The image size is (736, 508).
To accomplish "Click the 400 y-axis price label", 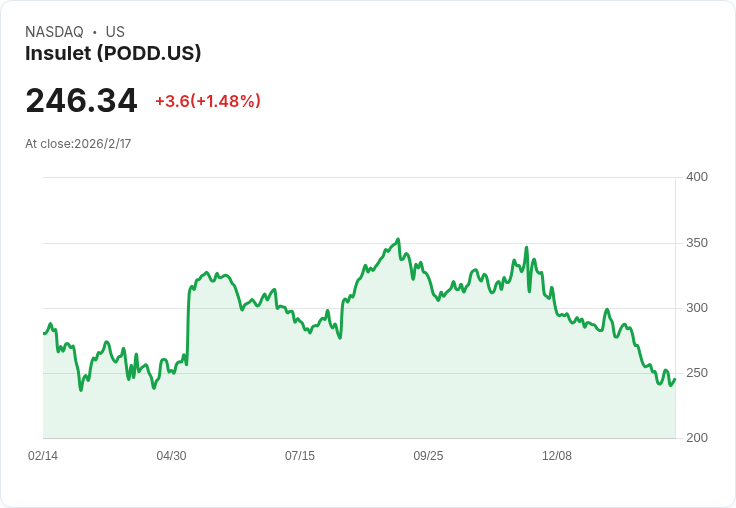I will coord(696,177).
